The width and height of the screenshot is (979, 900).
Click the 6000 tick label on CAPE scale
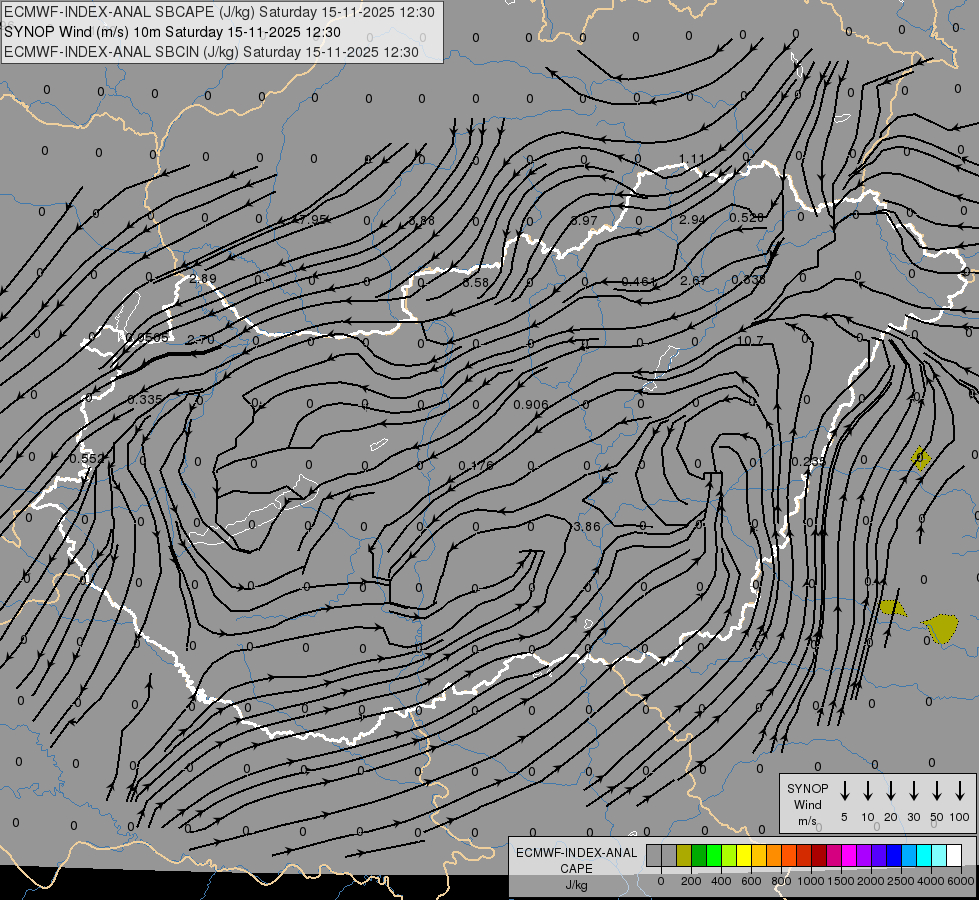pyautogui.click(x=962, y=881)
